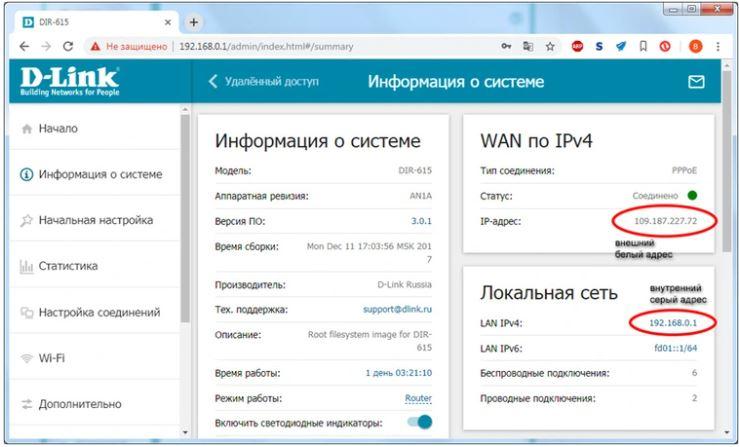Screen dimensions: 739x447
Task: Click the uptime value '1 день 03:21:10'
Action: point(399,372)
